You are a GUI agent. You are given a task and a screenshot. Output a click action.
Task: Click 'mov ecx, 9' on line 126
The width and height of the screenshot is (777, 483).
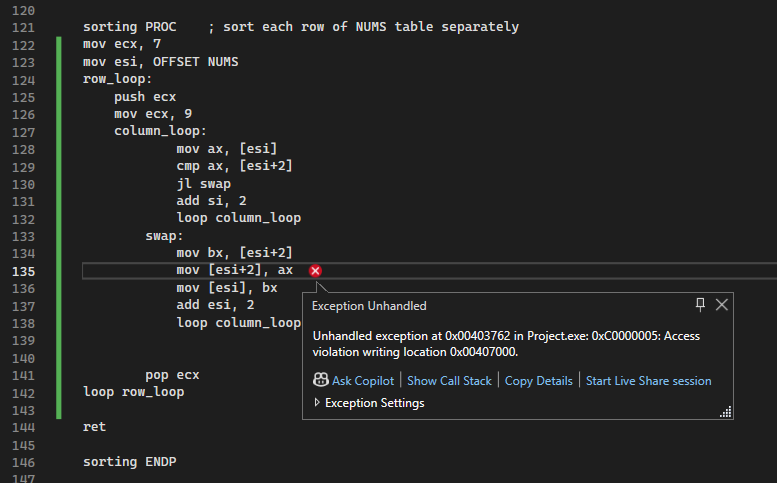pyautogui.click(x=153, y=114)
